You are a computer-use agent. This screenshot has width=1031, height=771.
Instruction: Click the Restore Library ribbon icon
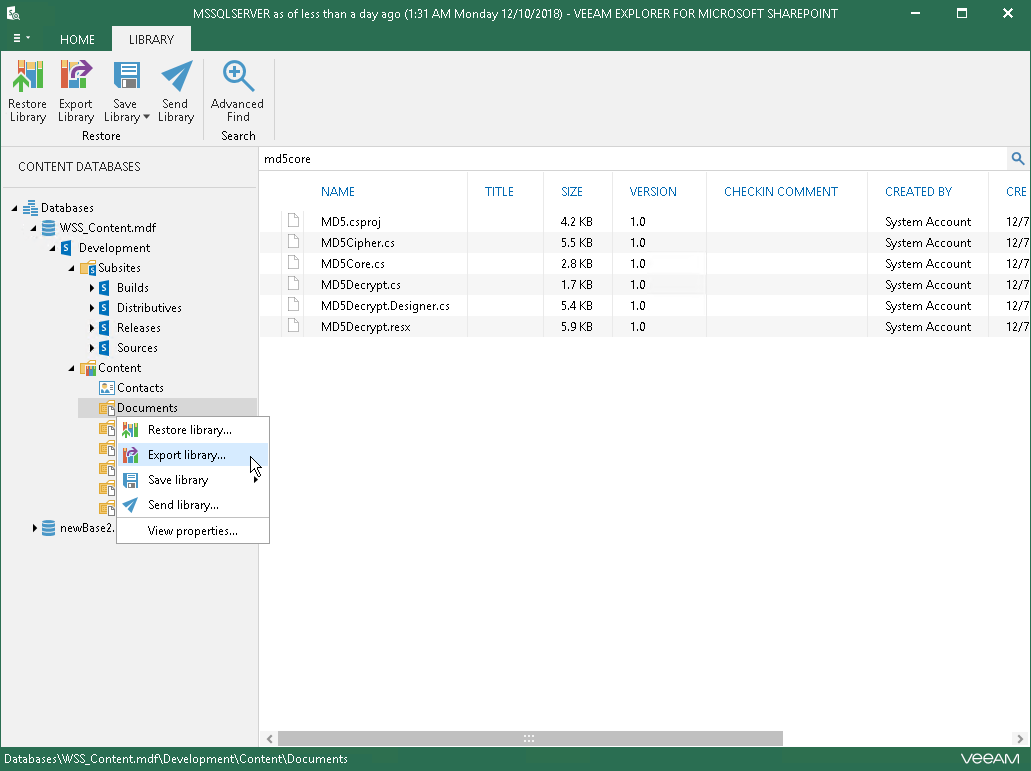click(x=28, y=76)
